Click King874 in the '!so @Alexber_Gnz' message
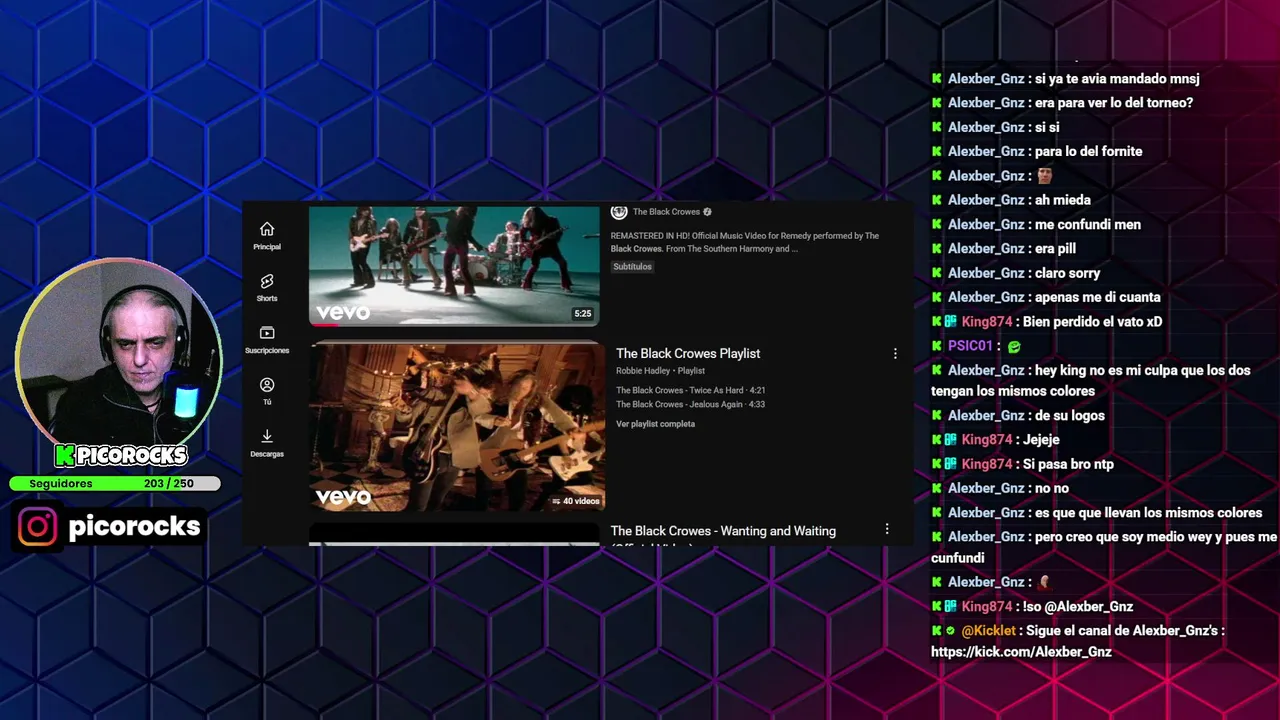This screenshot has height=720, width=1280. [987, 607]
